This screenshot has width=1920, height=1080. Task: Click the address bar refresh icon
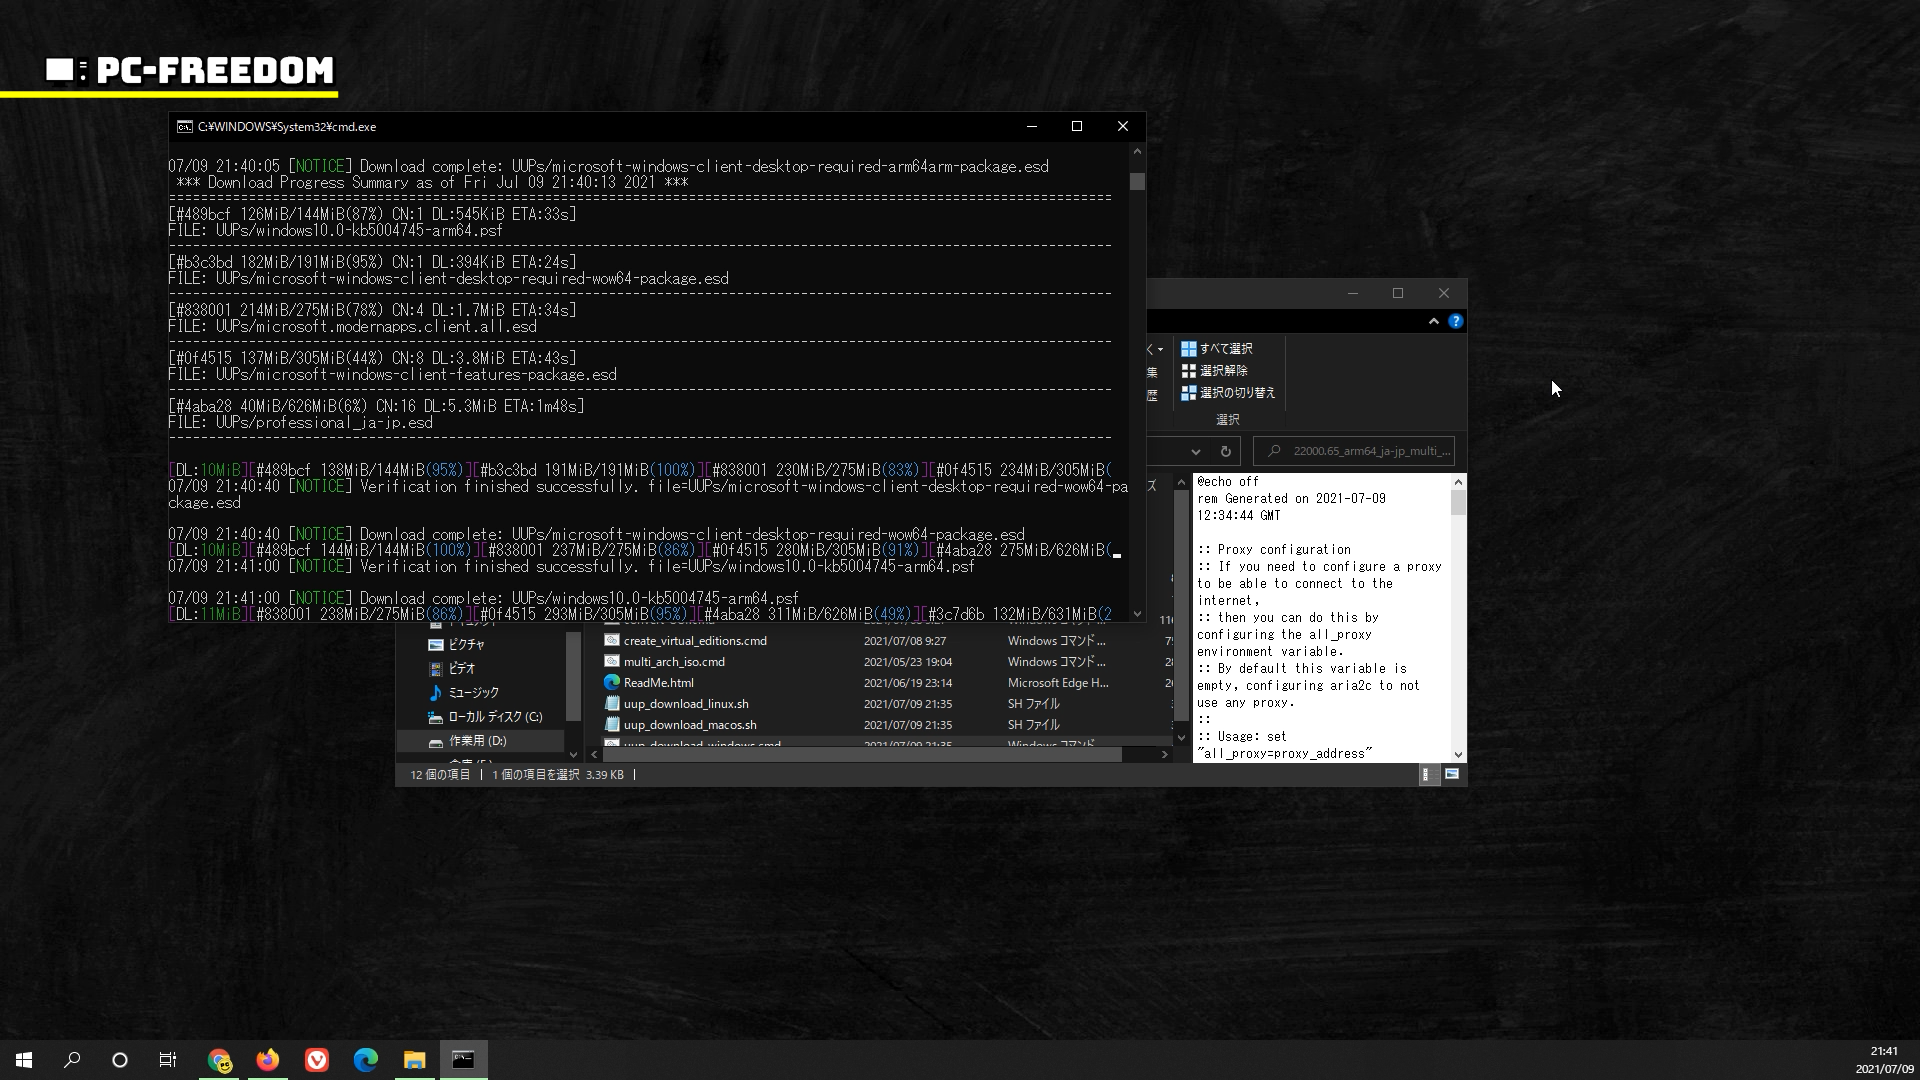[1225, 451]
